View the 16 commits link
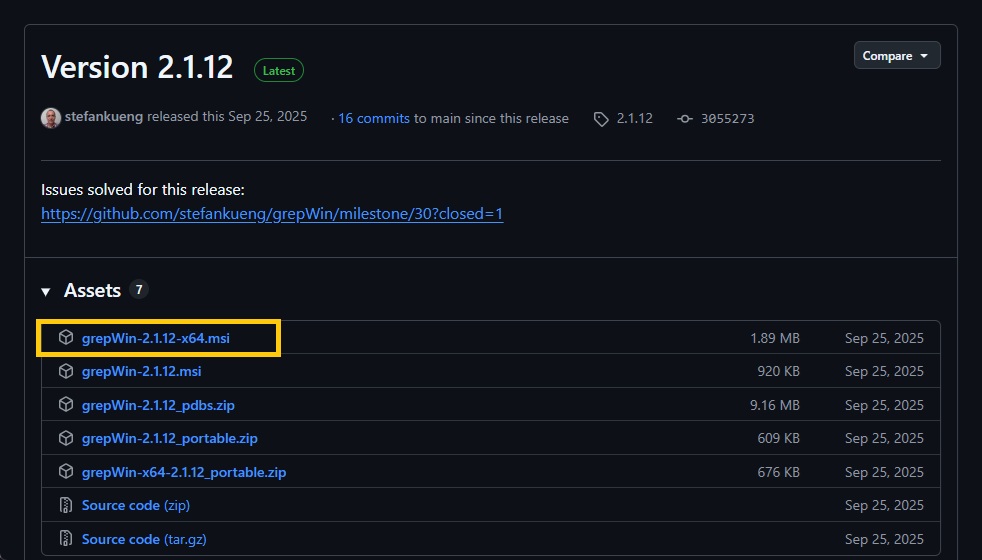The image size is (982, 560). [x=374, y=118]
